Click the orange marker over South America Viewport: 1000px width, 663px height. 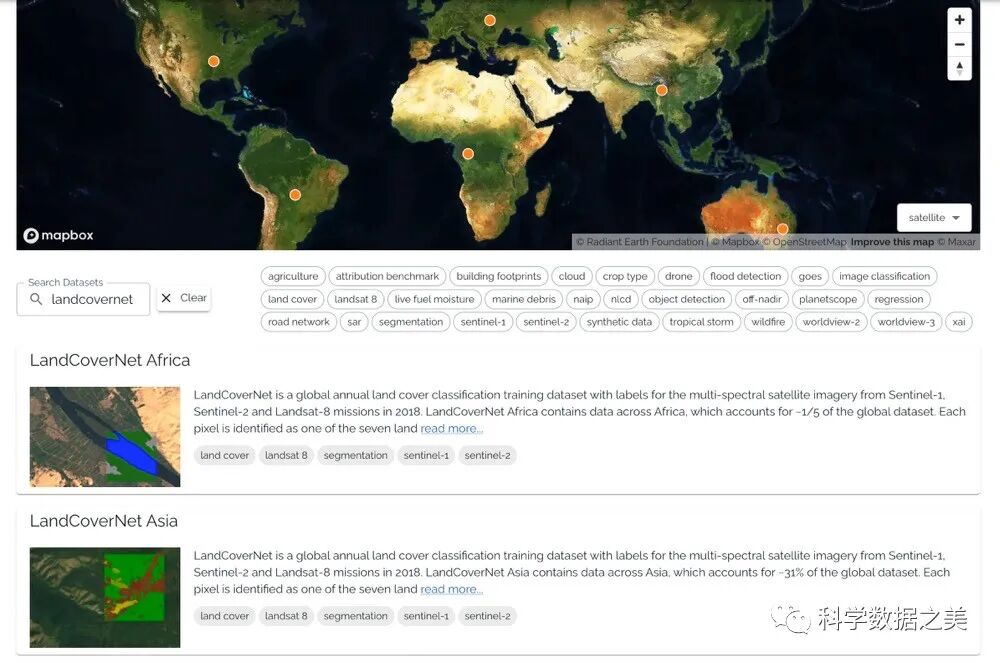(x=295, y=195)
